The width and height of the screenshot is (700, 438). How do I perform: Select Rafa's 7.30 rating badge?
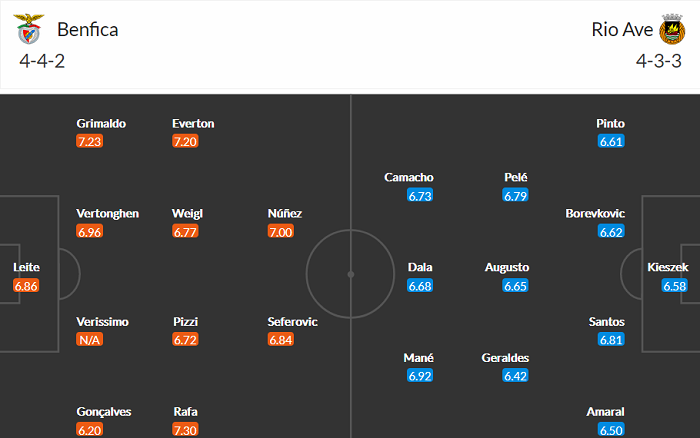(x=185, y=430)
